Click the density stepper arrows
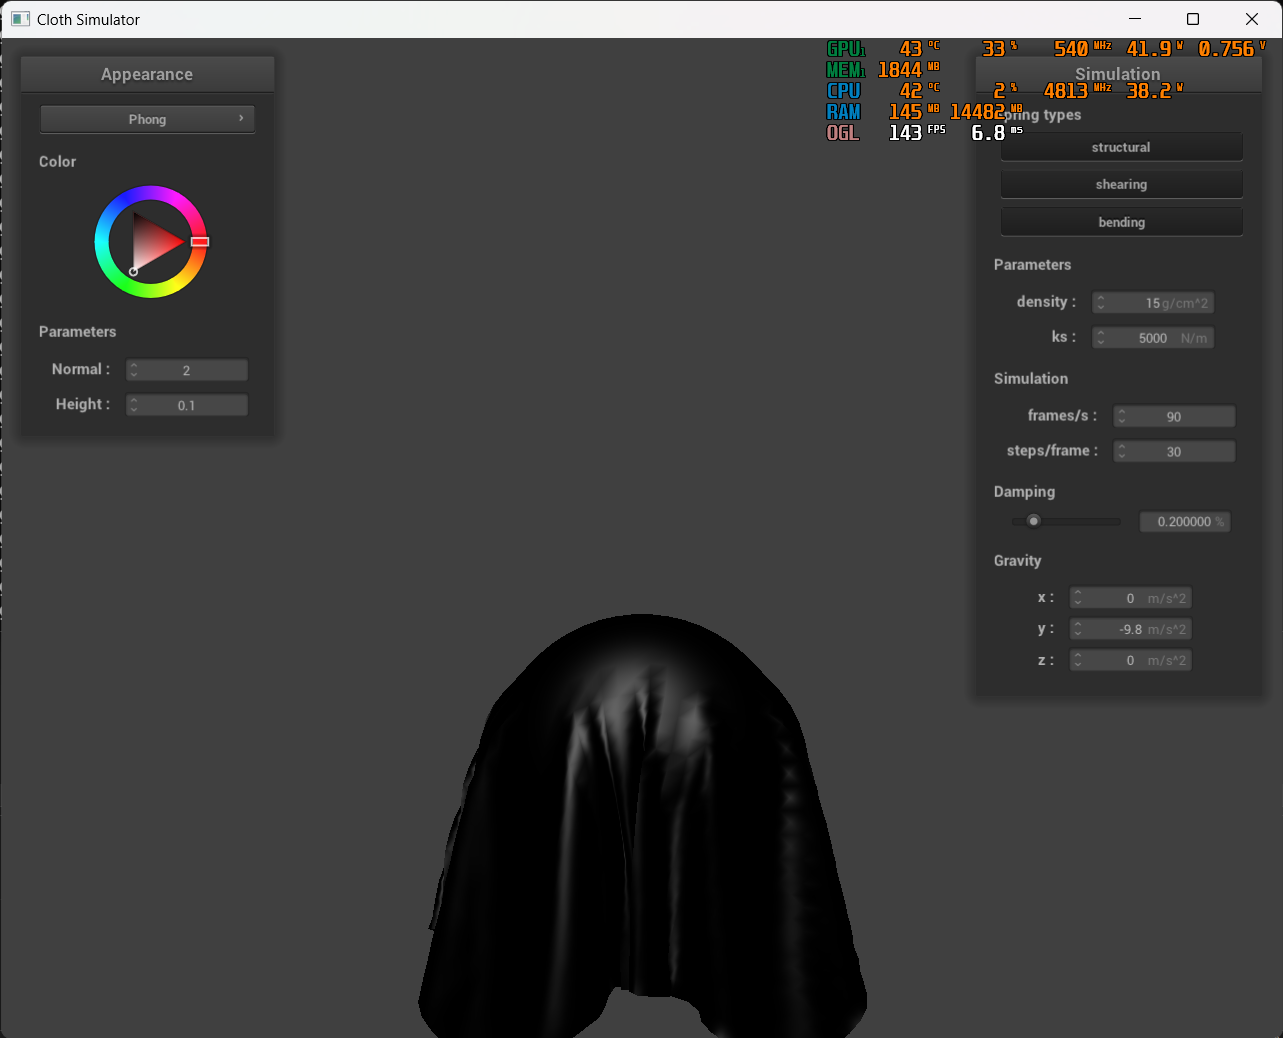The width and height of the screenshot is (1283, 1038). (1100, 303)
